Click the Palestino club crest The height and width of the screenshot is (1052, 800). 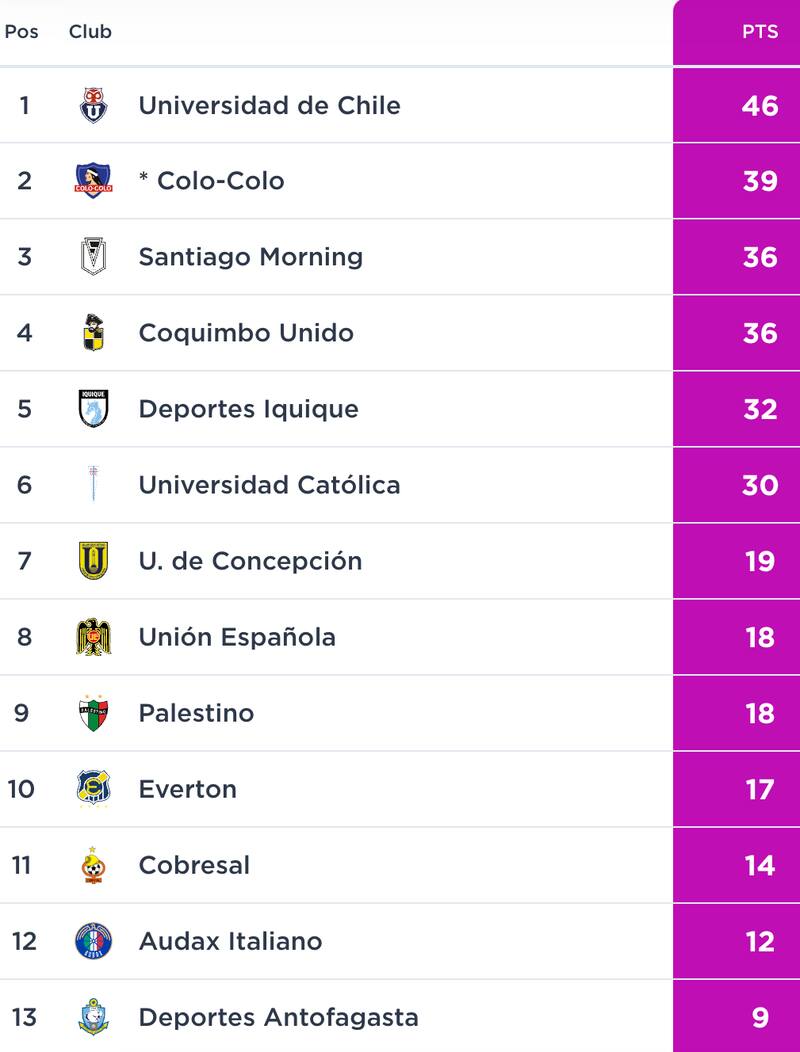[92, 713]
